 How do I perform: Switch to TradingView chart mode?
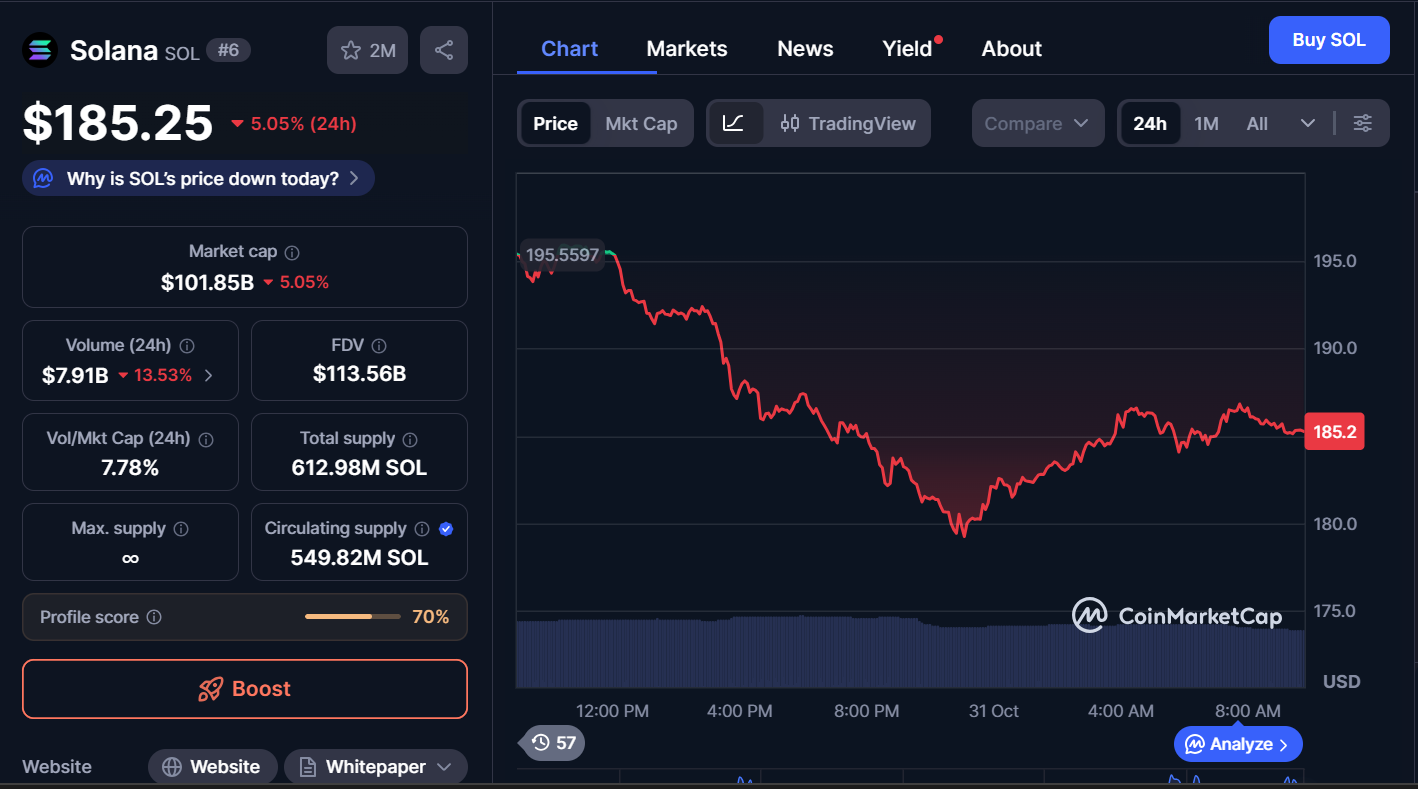pyautogui.click(x=848, y=123)
